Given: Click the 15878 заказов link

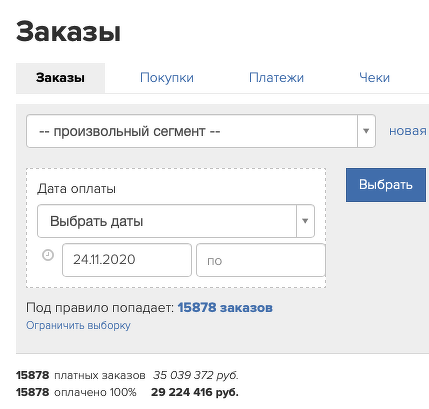Looking at the screenshot, I should (225, 308).
